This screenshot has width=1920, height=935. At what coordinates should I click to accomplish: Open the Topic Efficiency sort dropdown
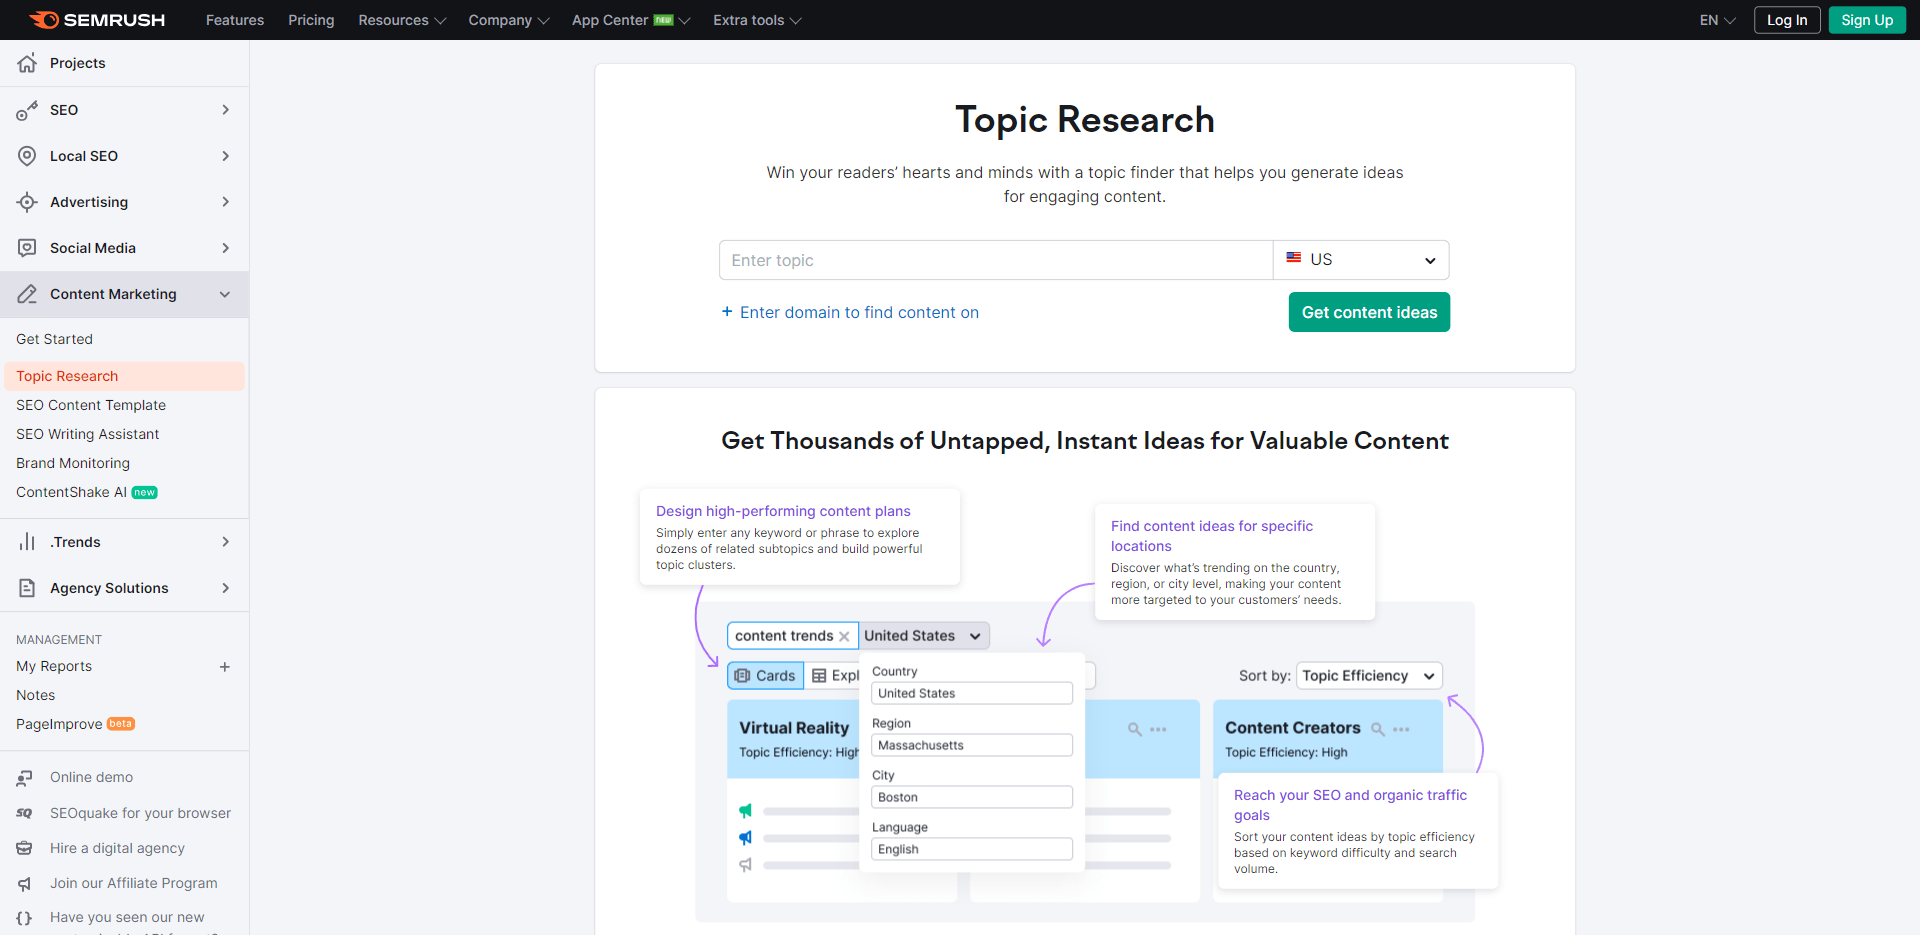pyautogui.click(x=1369, y=676)
